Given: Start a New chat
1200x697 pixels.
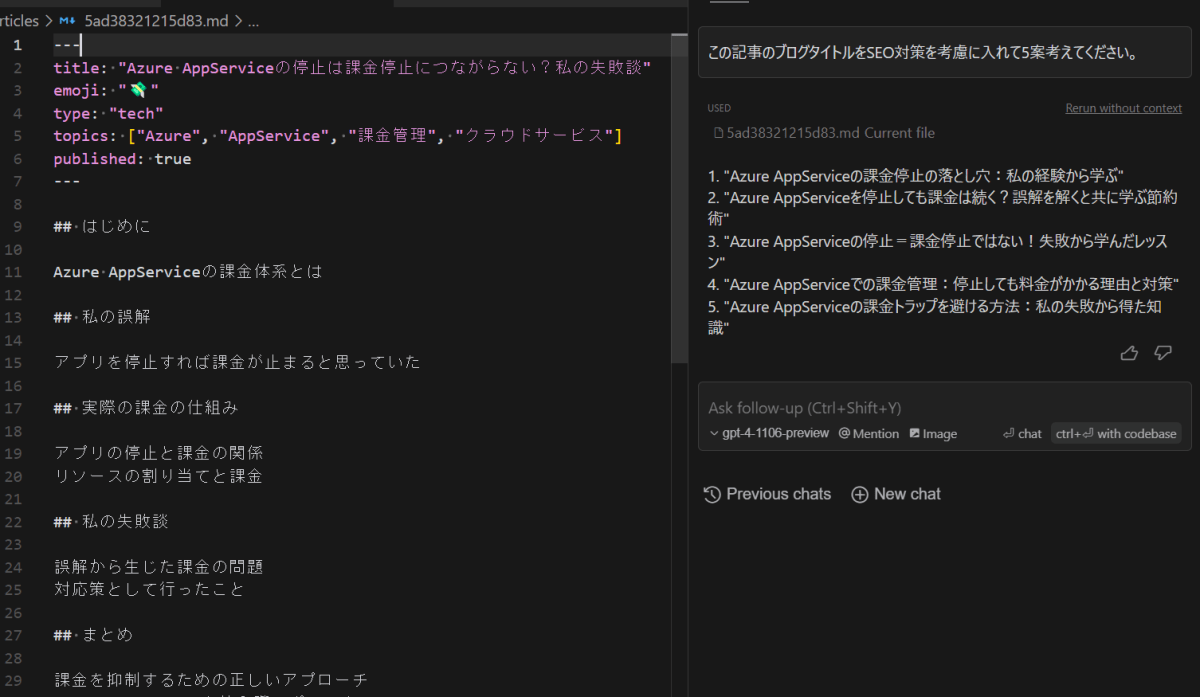Looking at the screenshot, I should [896, 494].
